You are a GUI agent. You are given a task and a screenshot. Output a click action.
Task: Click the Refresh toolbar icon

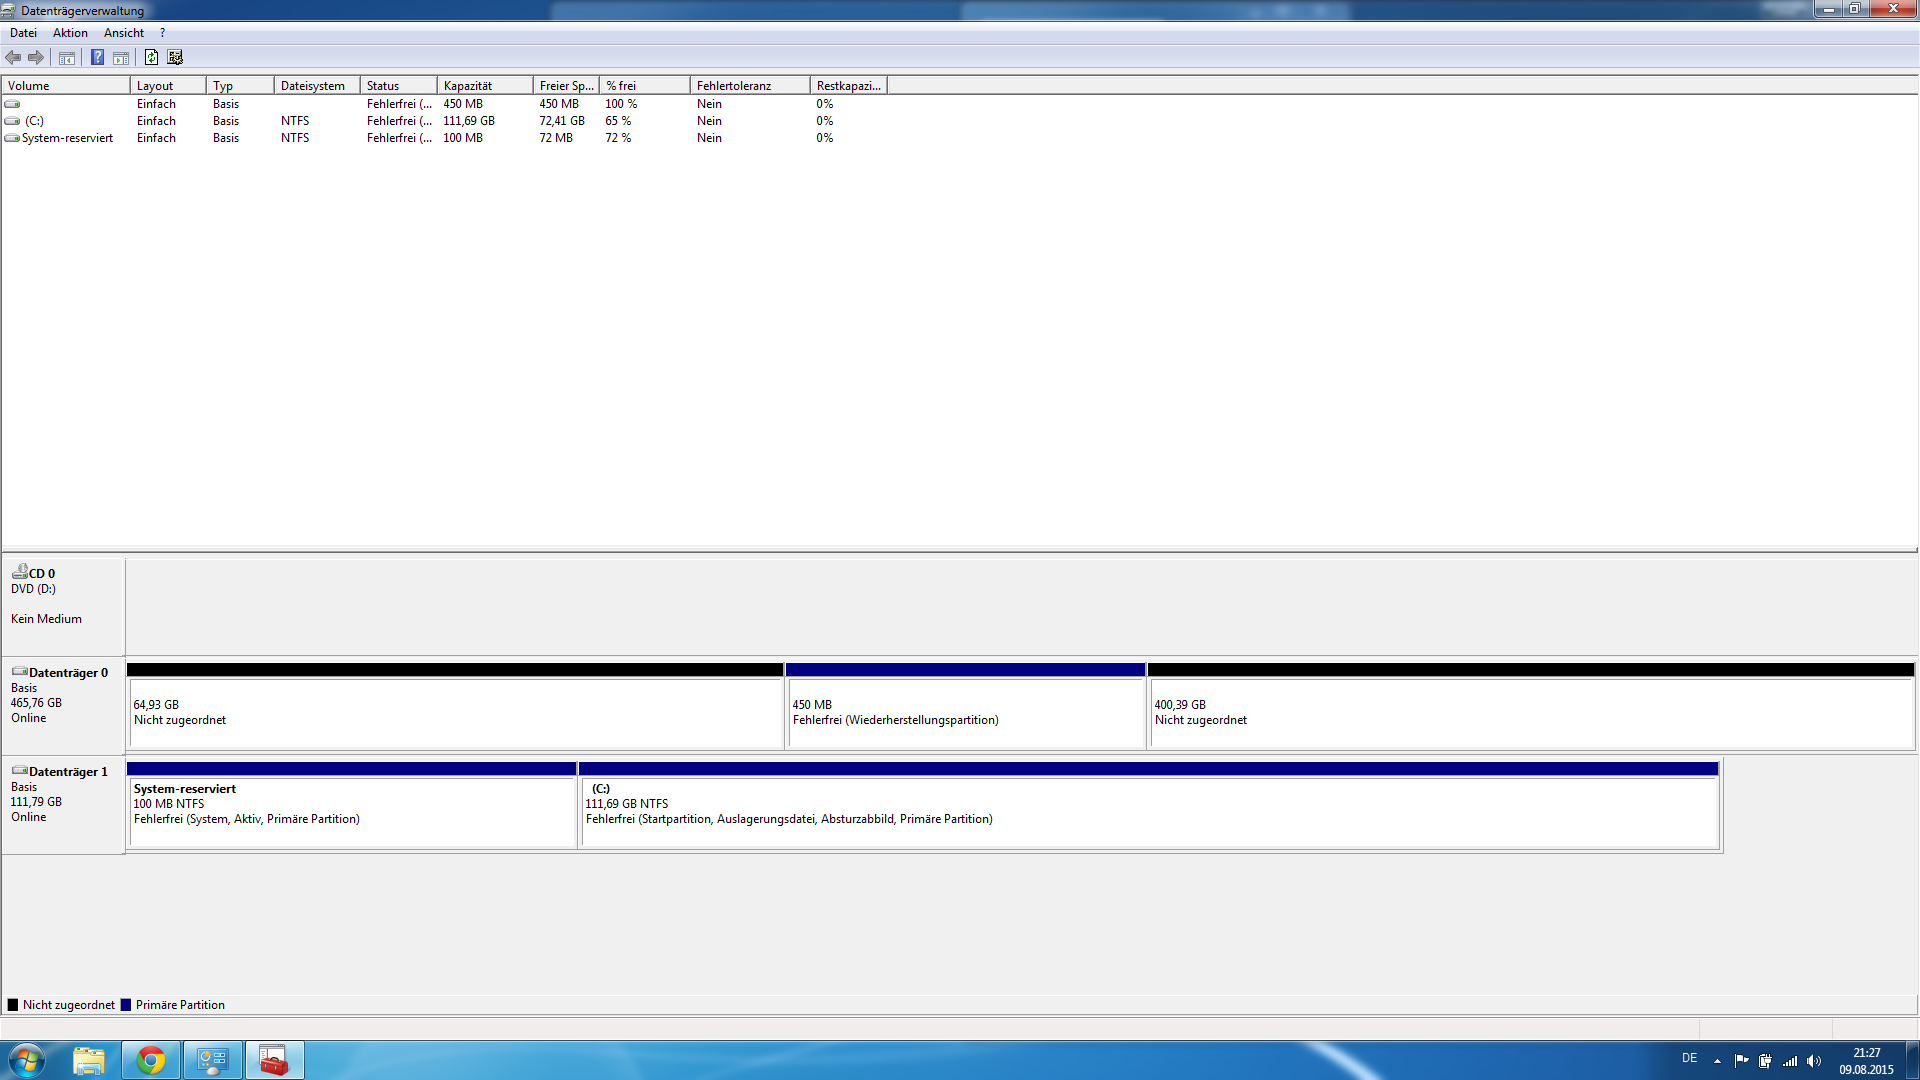(x=151, y=58)
